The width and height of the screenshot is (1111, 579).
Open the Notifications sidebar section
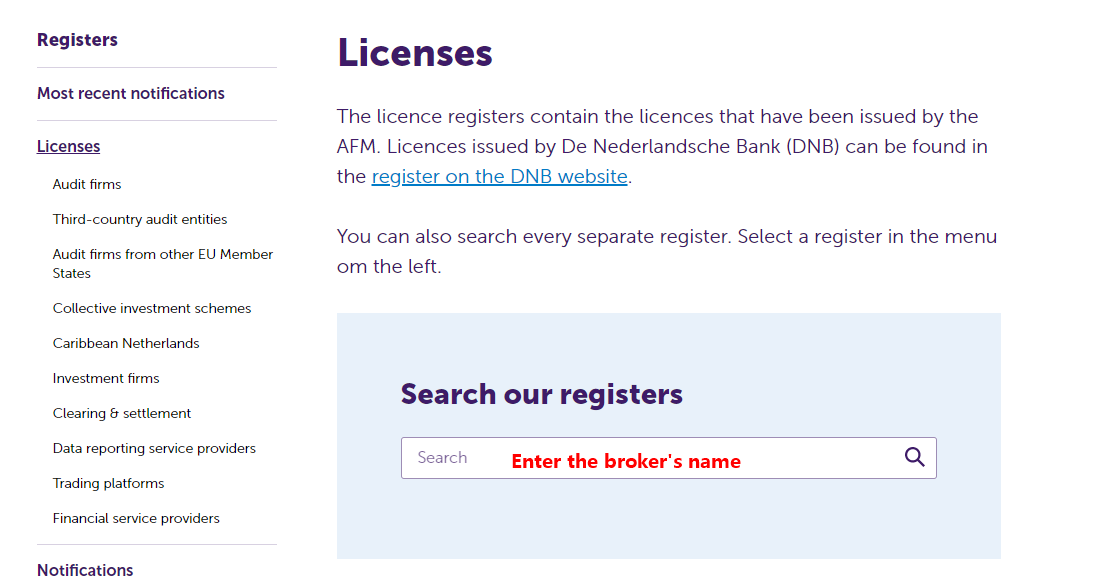tap(85, 569)
